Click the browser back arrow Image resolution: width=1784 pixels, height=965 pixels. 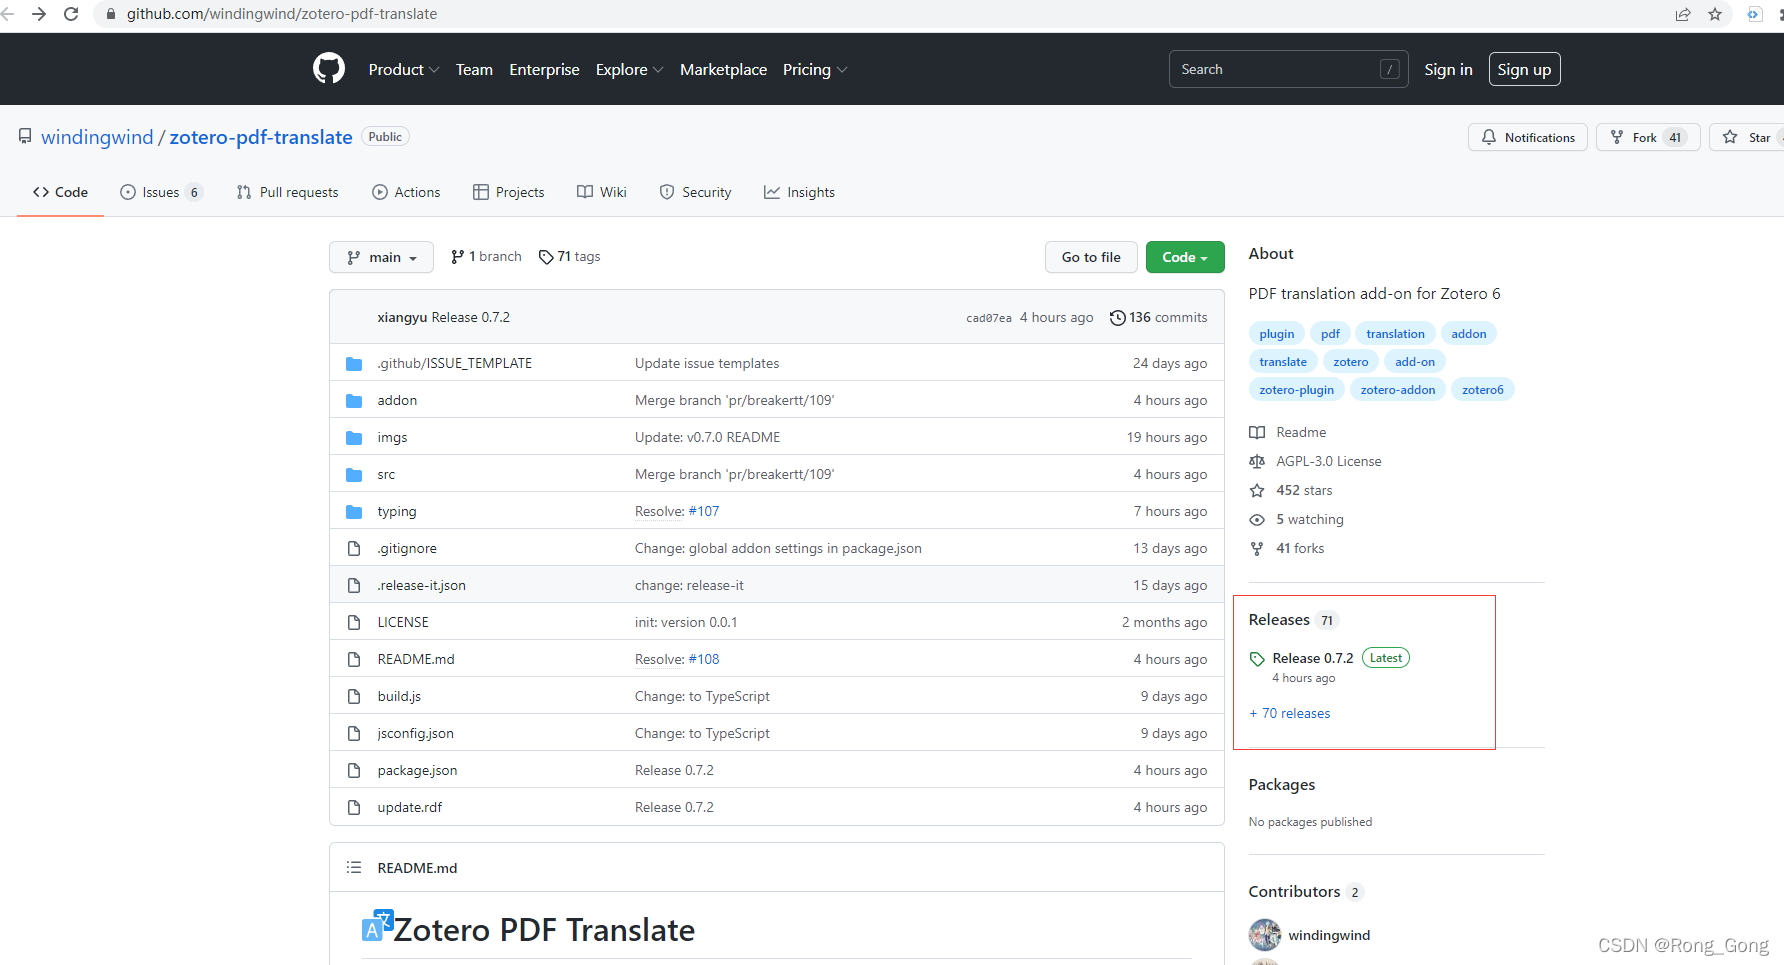pos(8,14)
